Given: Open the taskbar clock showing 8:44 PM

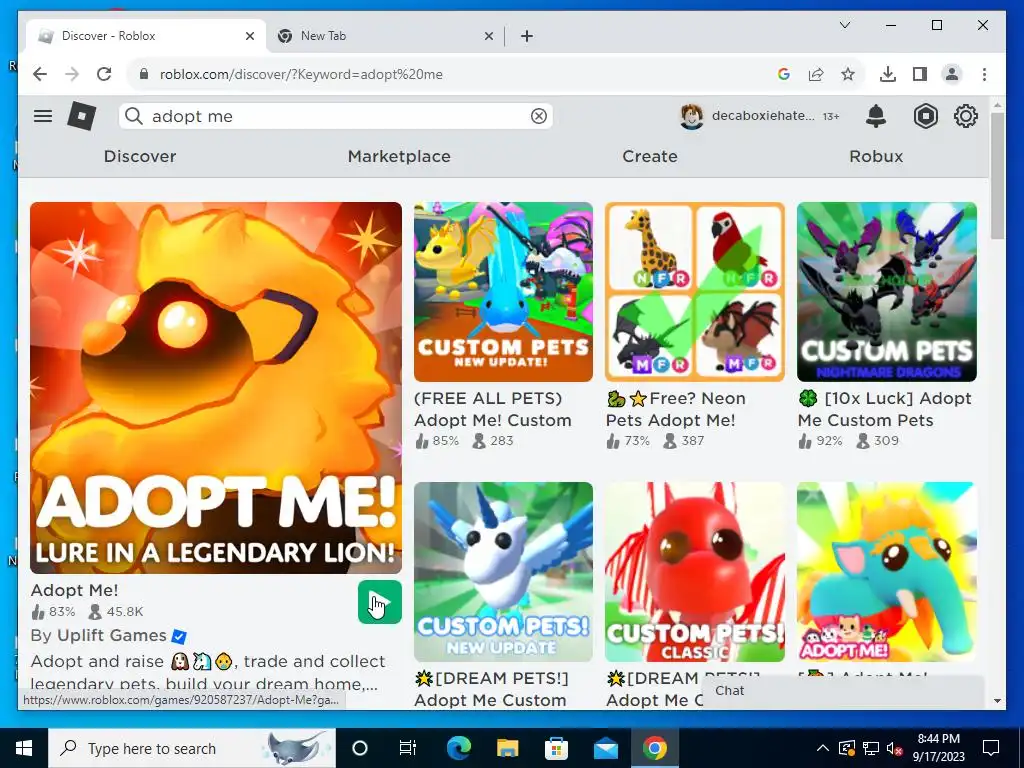Looking at the screenshot, I should tap(938, 748).
